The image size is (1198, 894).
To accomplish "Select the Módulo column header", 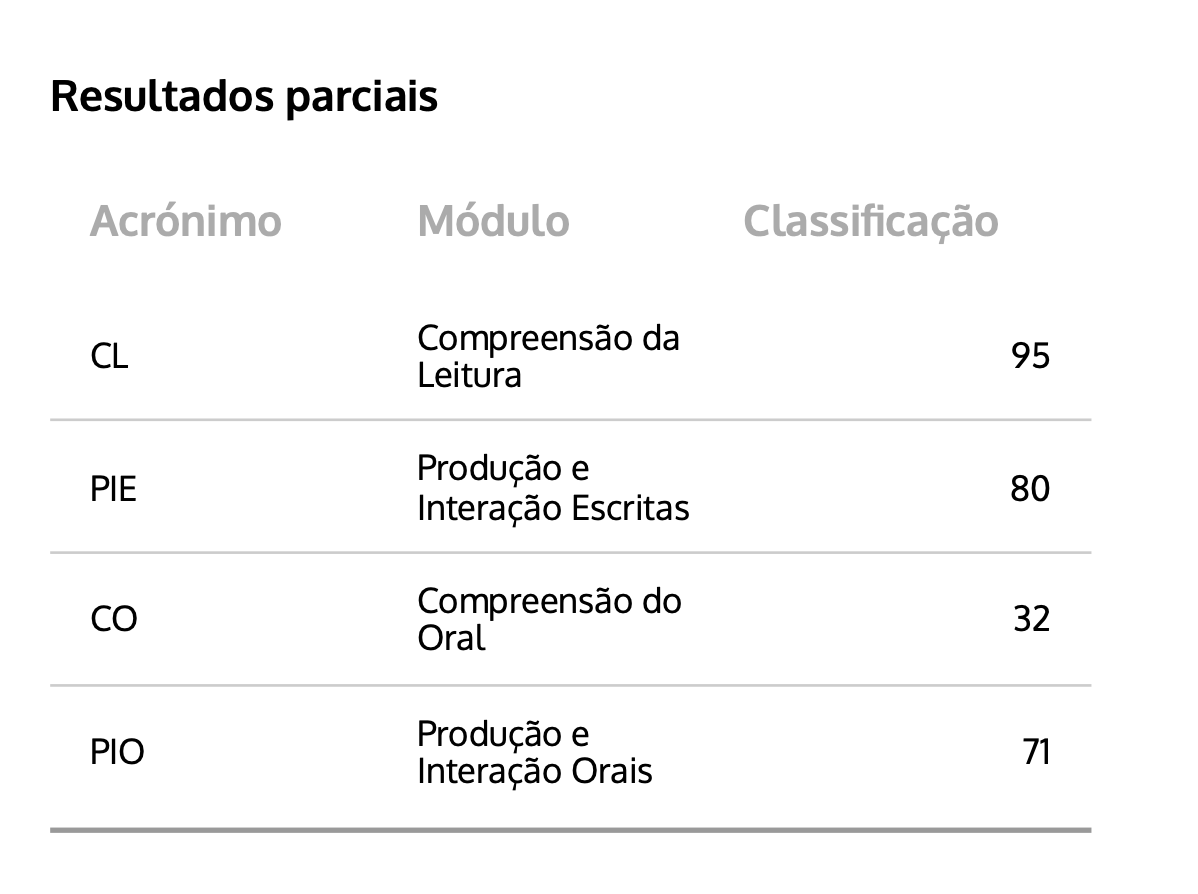I will [493, 221].
